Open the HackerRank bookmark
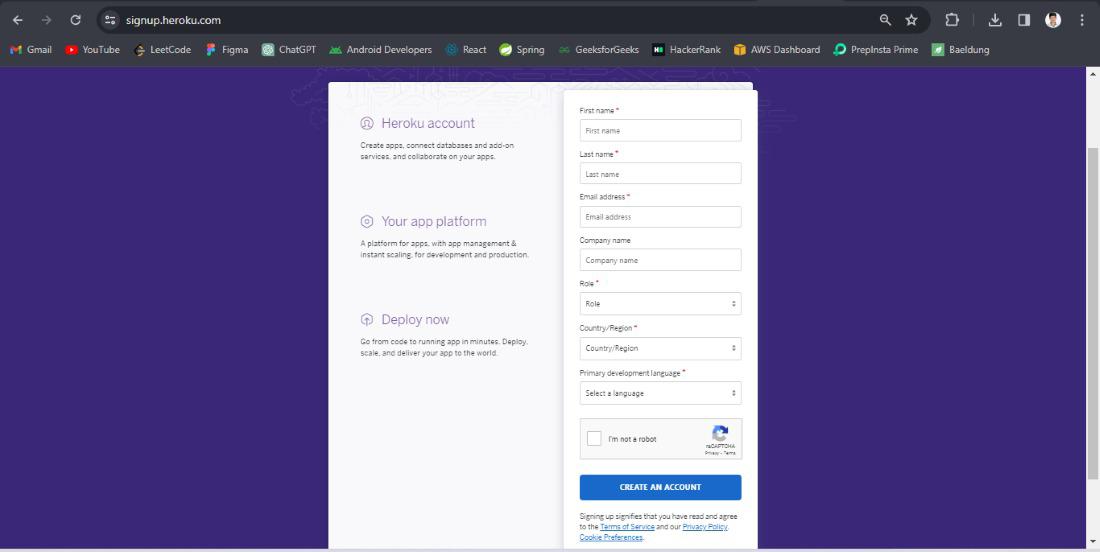The height and width of the screenshot is (552, 1100). (x=686, y=50)
